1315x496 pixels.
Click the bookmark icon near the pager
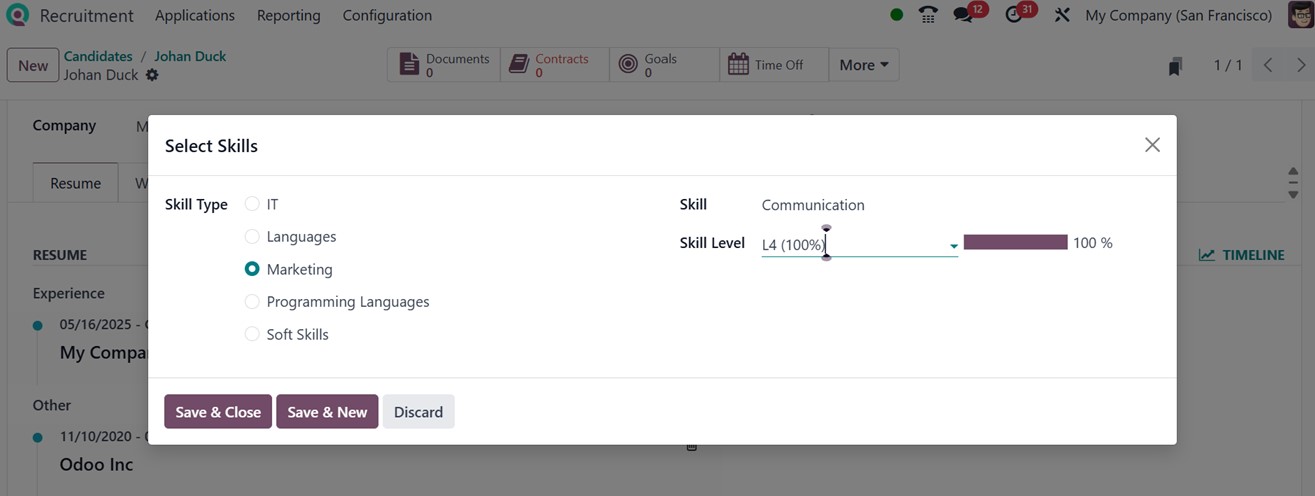(1175, 66)
